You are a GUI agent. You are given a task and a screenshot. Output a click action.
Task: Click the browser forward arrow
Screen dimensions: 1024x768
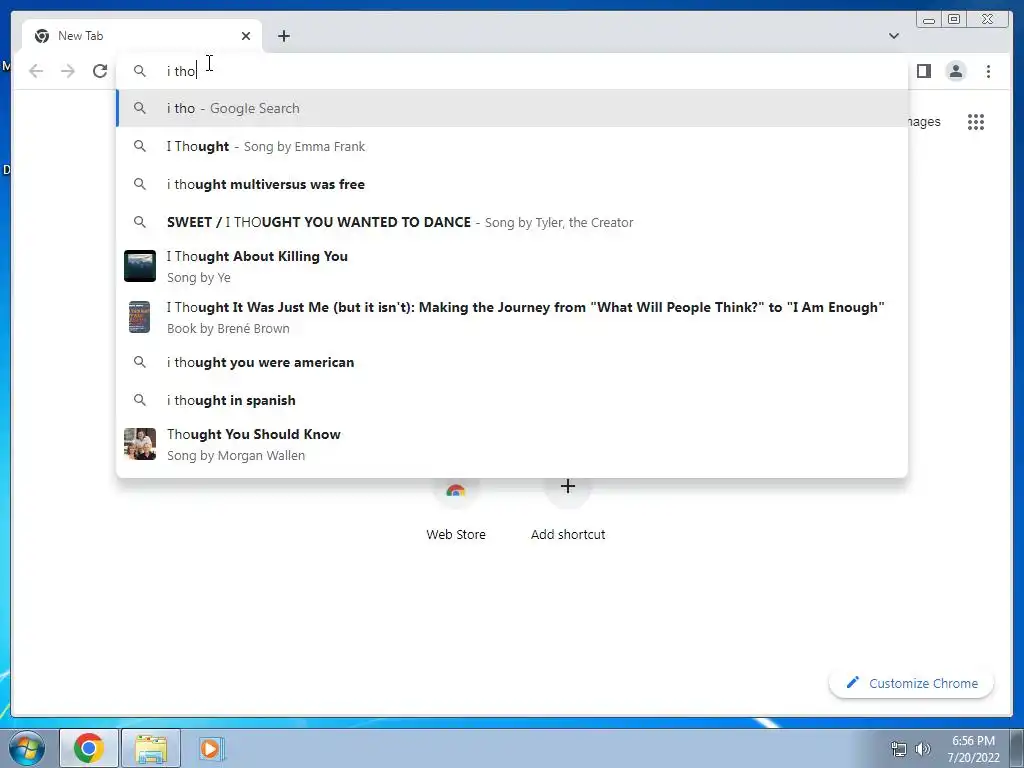pyautogui.click(x=68, y=71)
